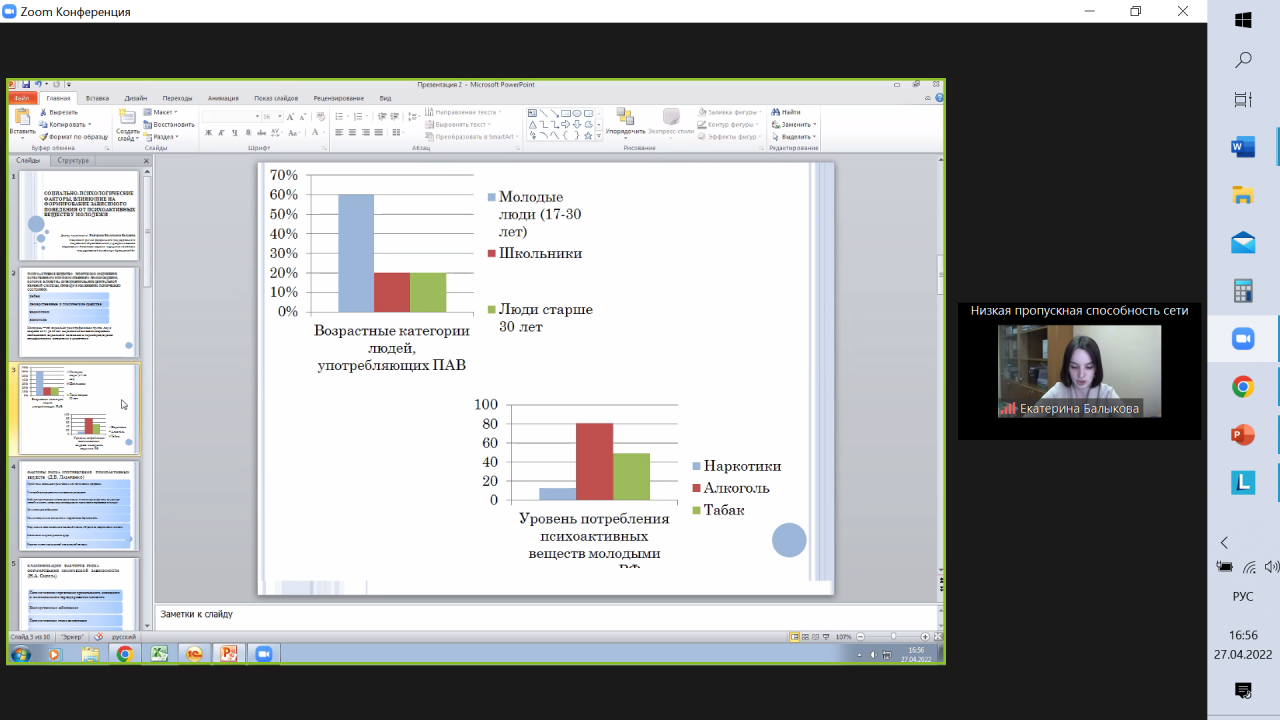Screen dimensions: 1280x720
Task: Switch to the Insert (Вставка) ribbon tab
Action: 97,98
